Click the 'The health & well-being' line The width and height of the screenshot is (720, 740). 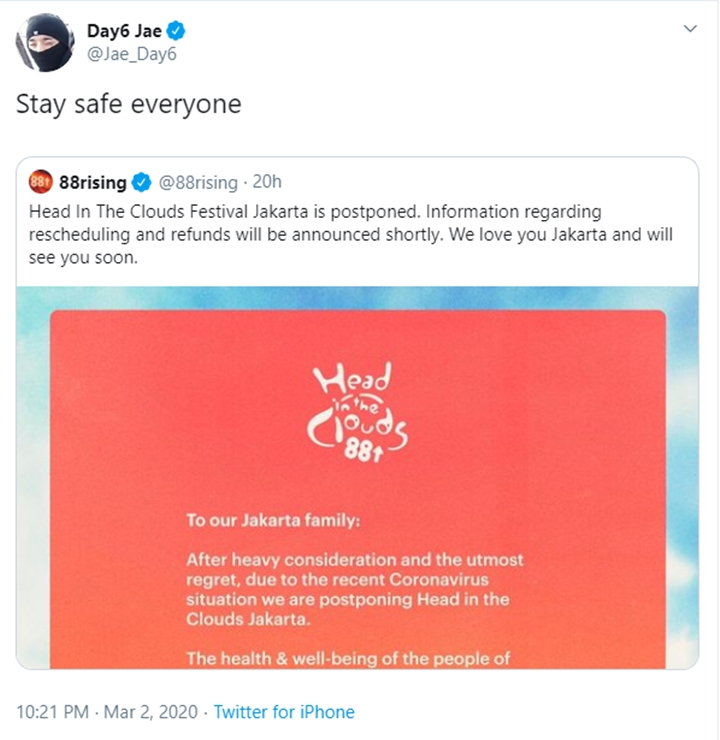tap(349, 658)
